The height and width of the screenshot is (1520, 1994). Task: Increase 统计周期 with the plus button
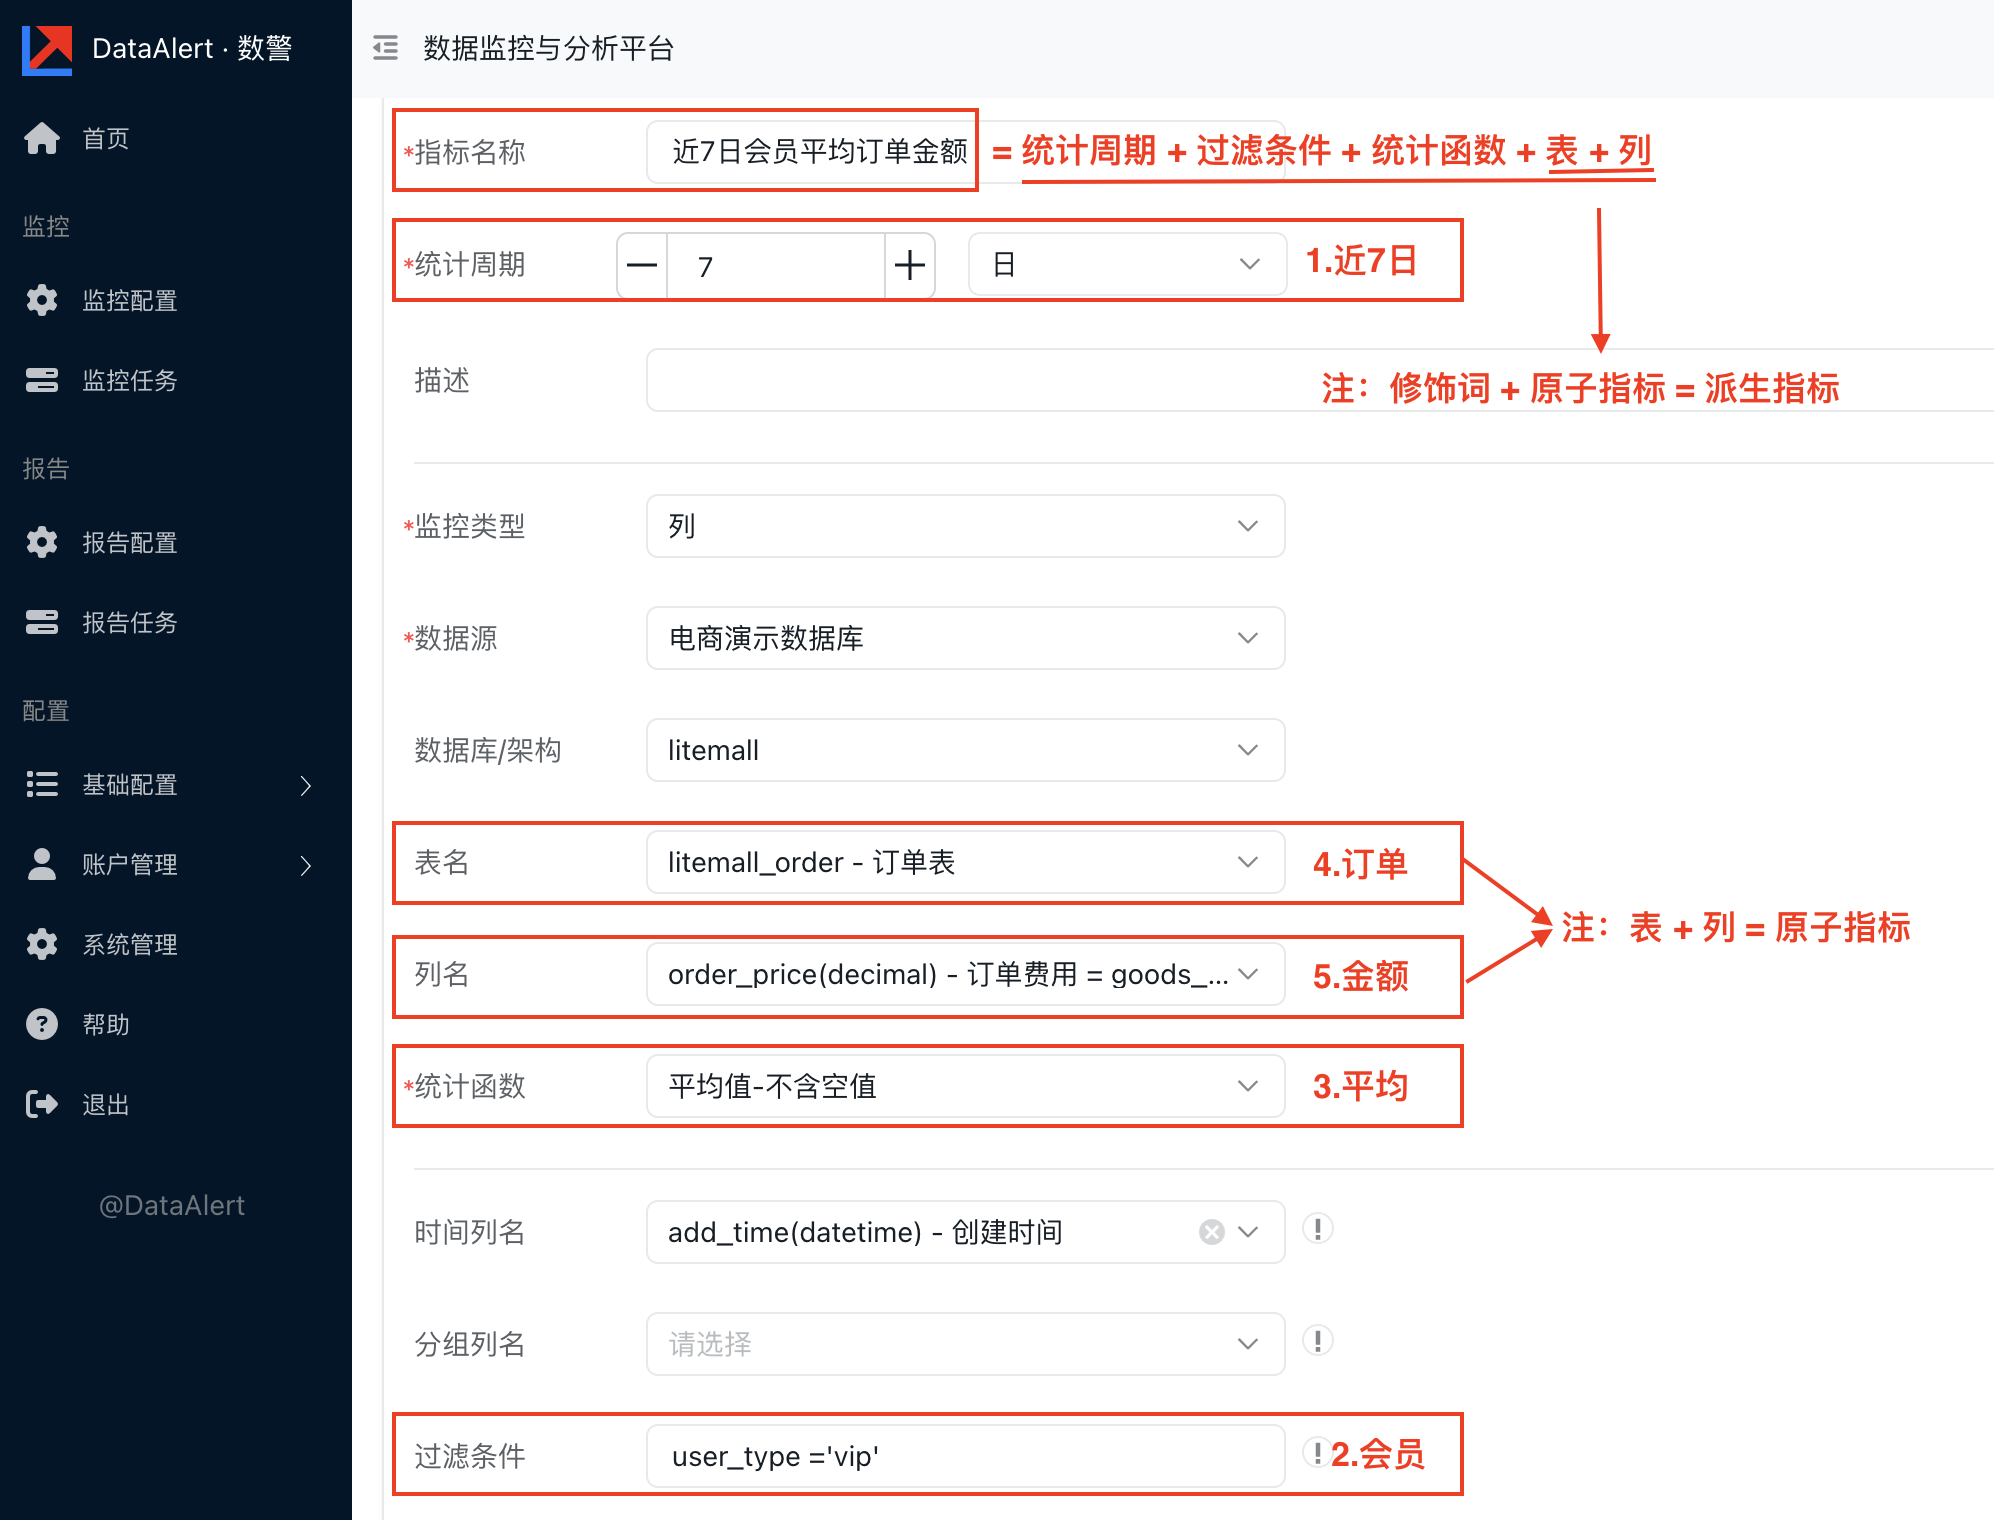(909, 266)
